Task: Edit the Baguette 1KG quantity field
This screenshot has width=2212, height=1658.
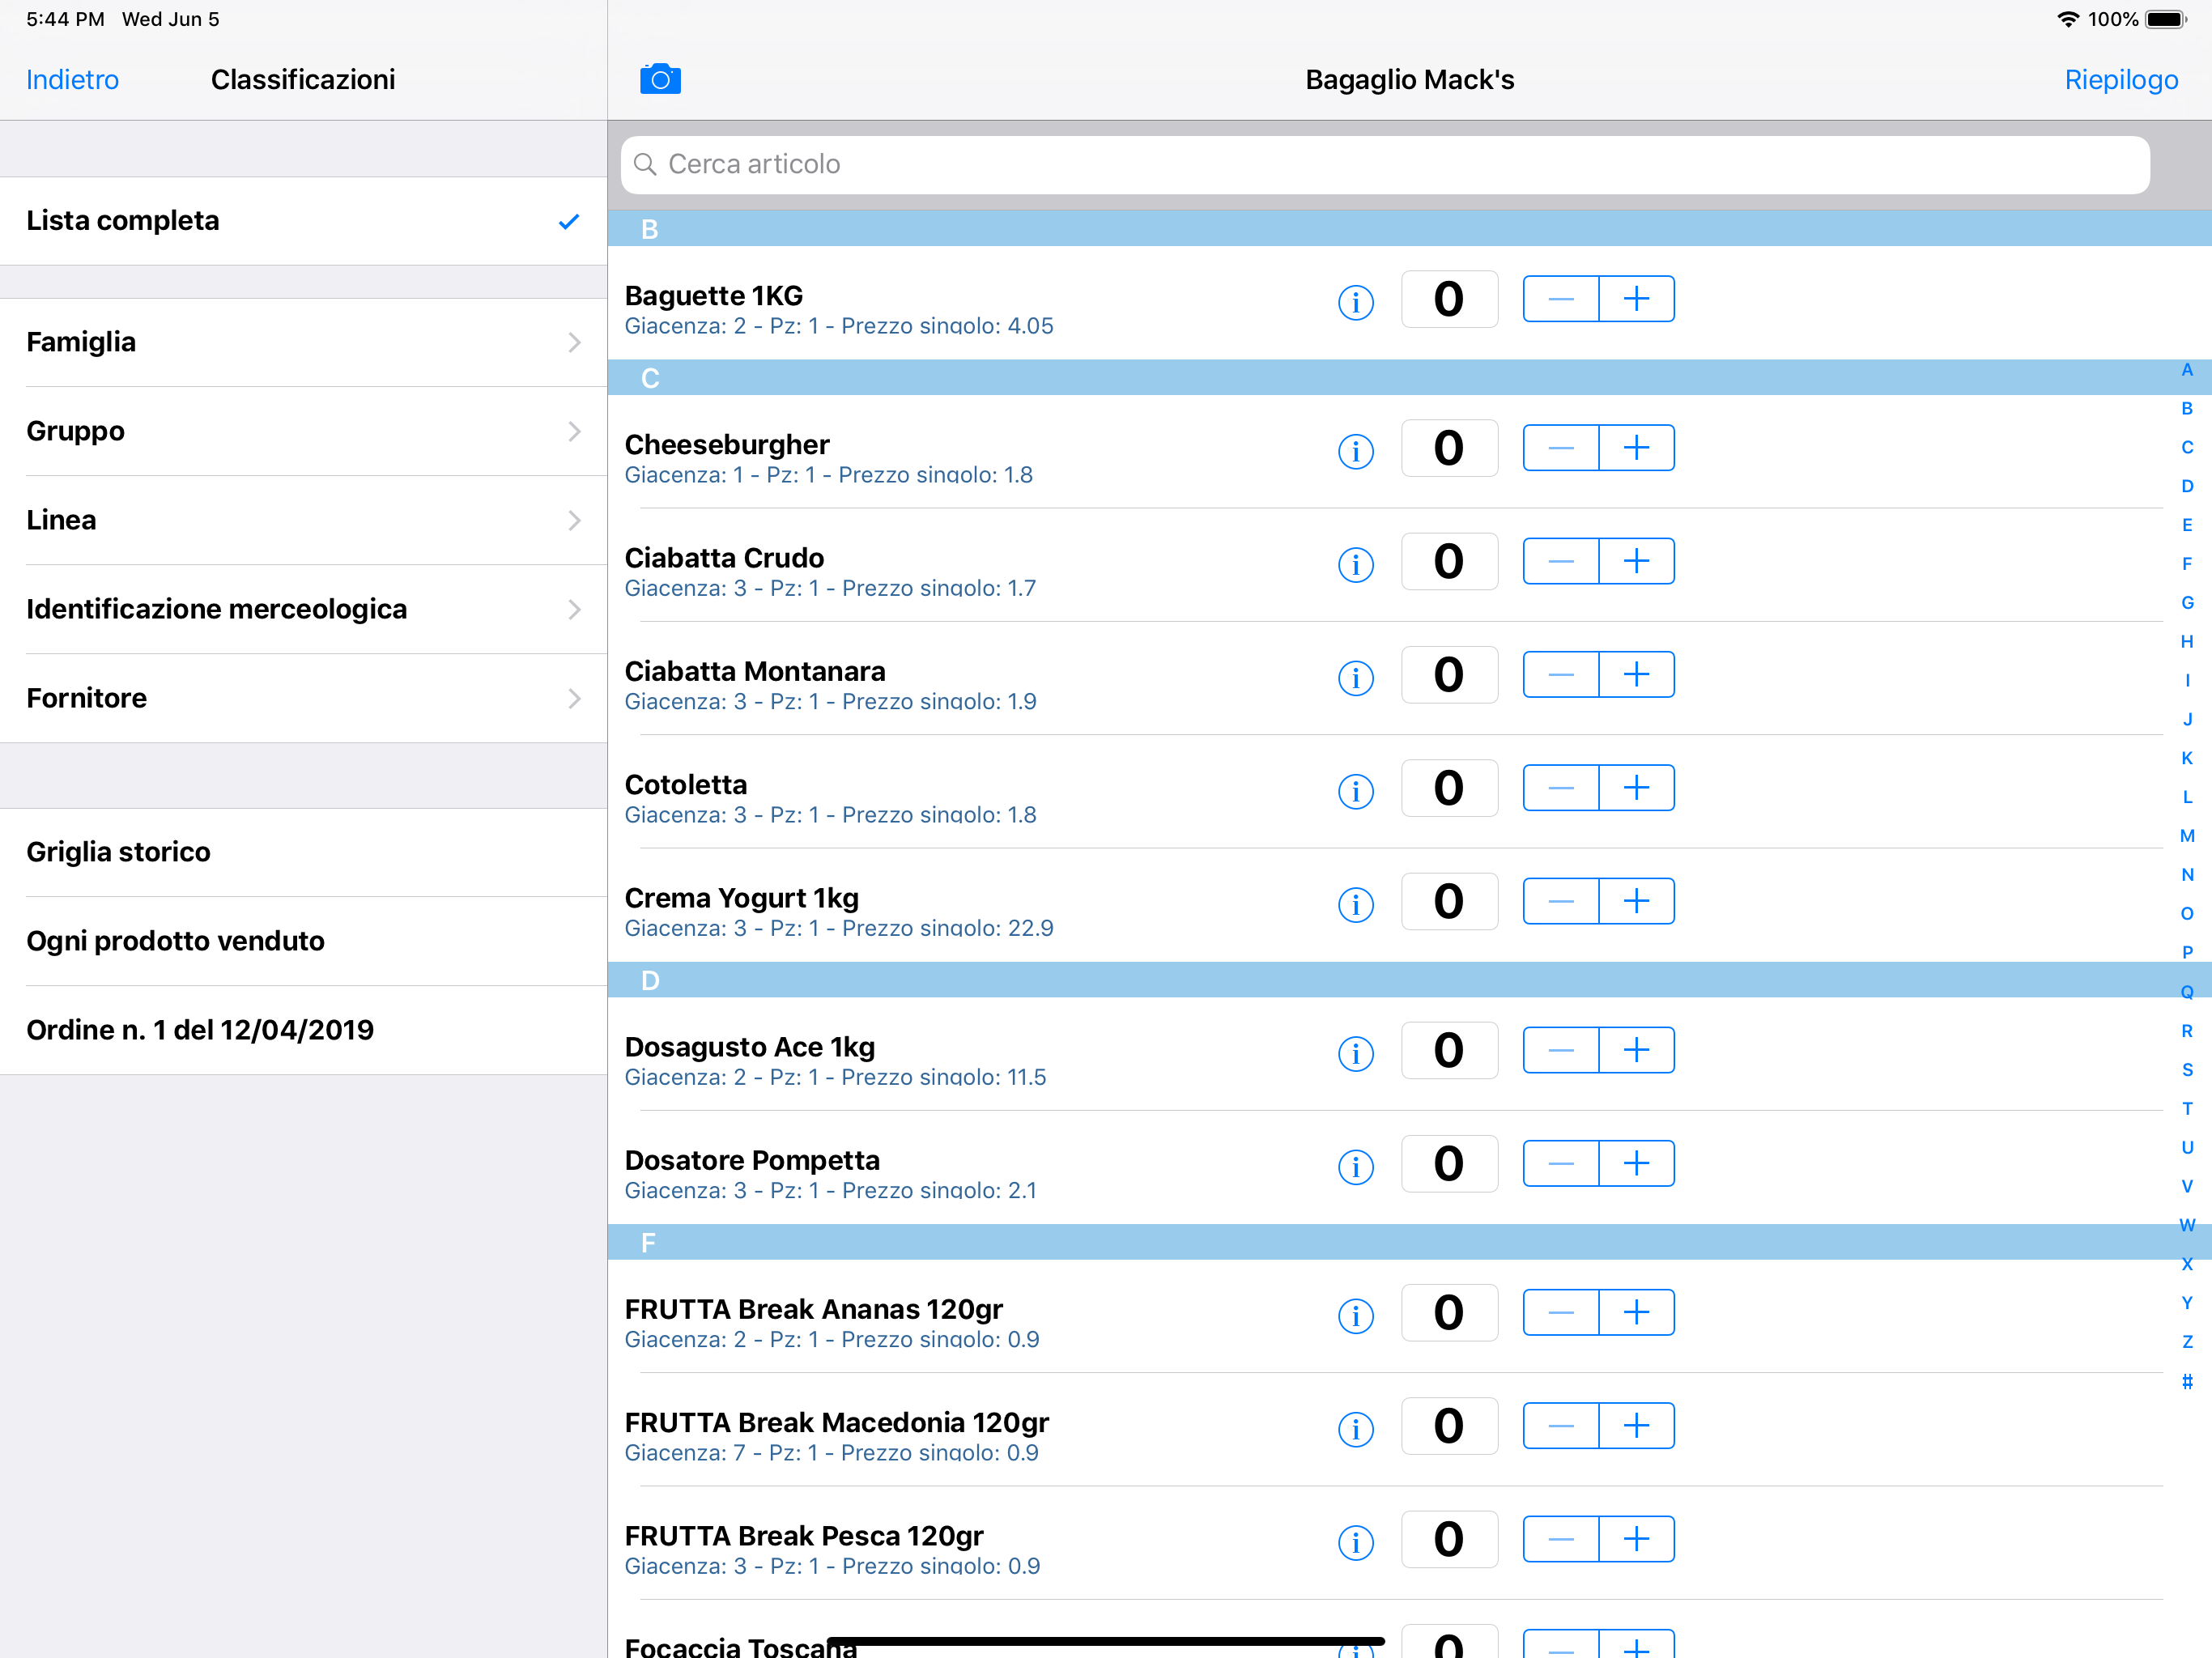Action: pyautogui.click(x=1449, y=298)
